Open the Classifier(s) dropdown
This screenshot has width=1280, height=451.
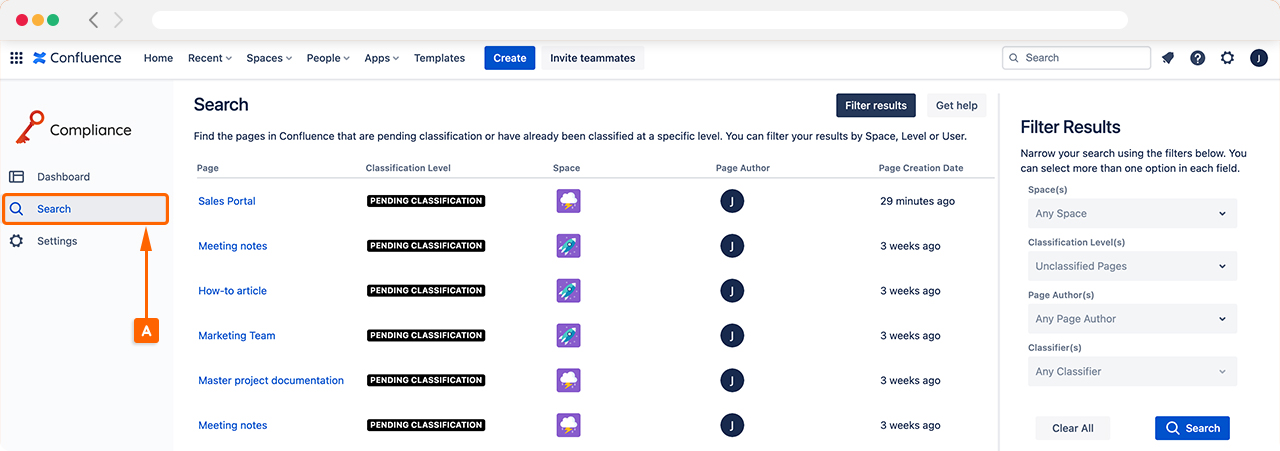[1131, 372]
